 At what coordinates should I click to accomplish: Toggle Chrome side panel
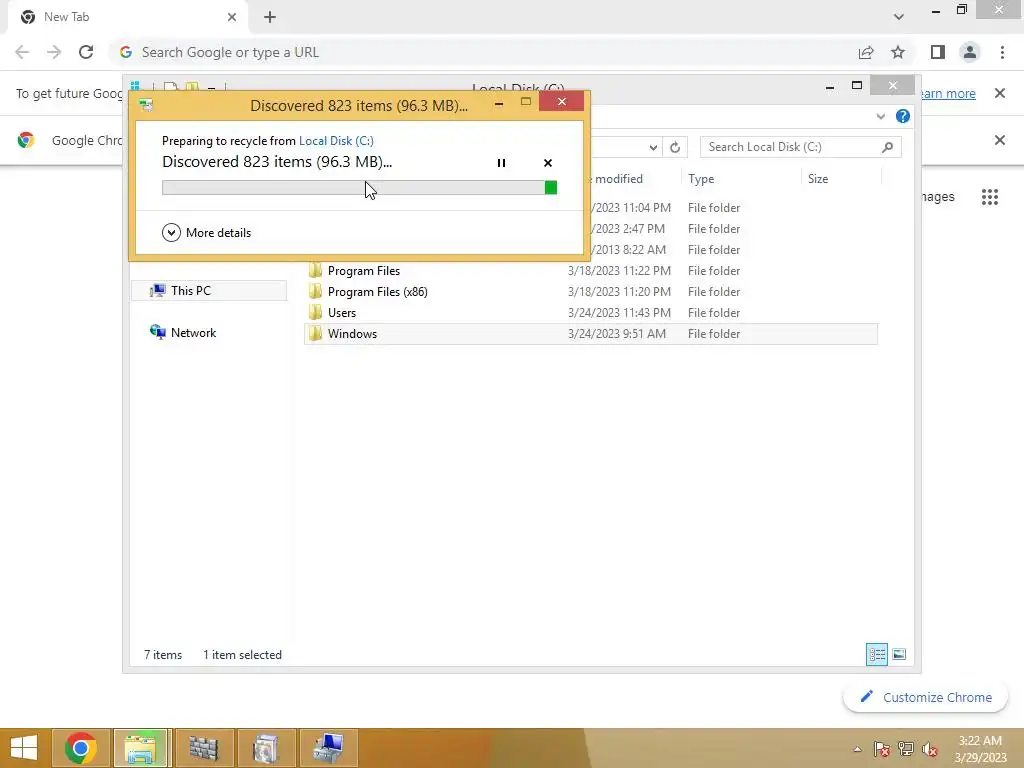938,52
